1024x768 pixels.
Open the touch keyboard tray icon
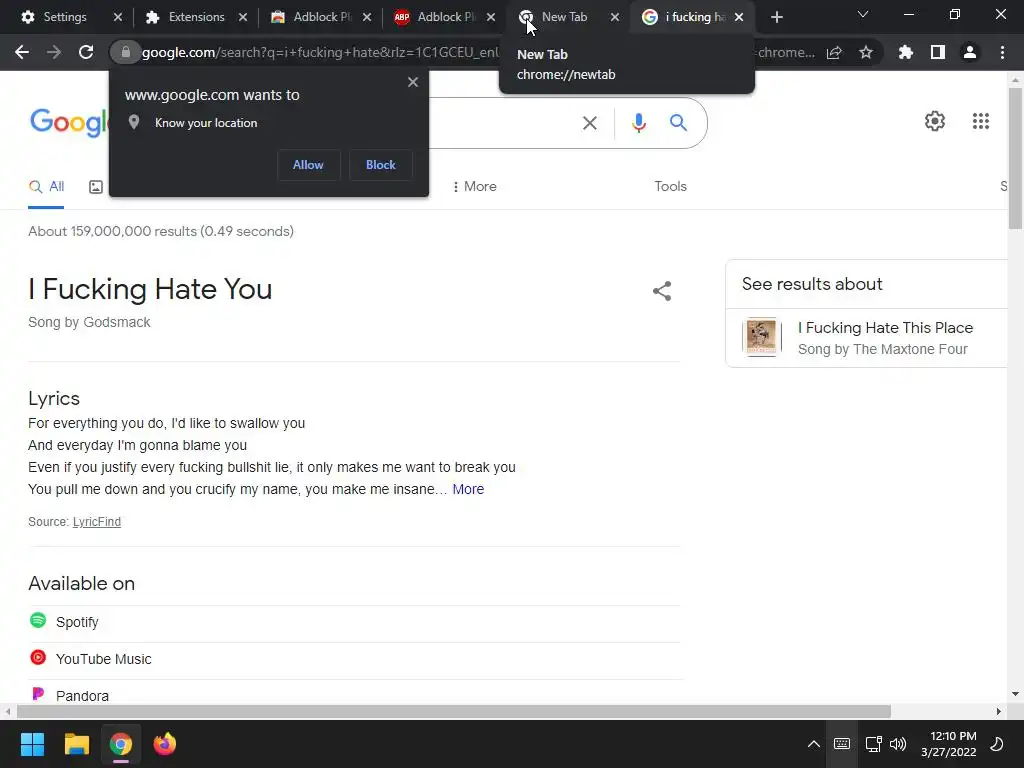842,744
